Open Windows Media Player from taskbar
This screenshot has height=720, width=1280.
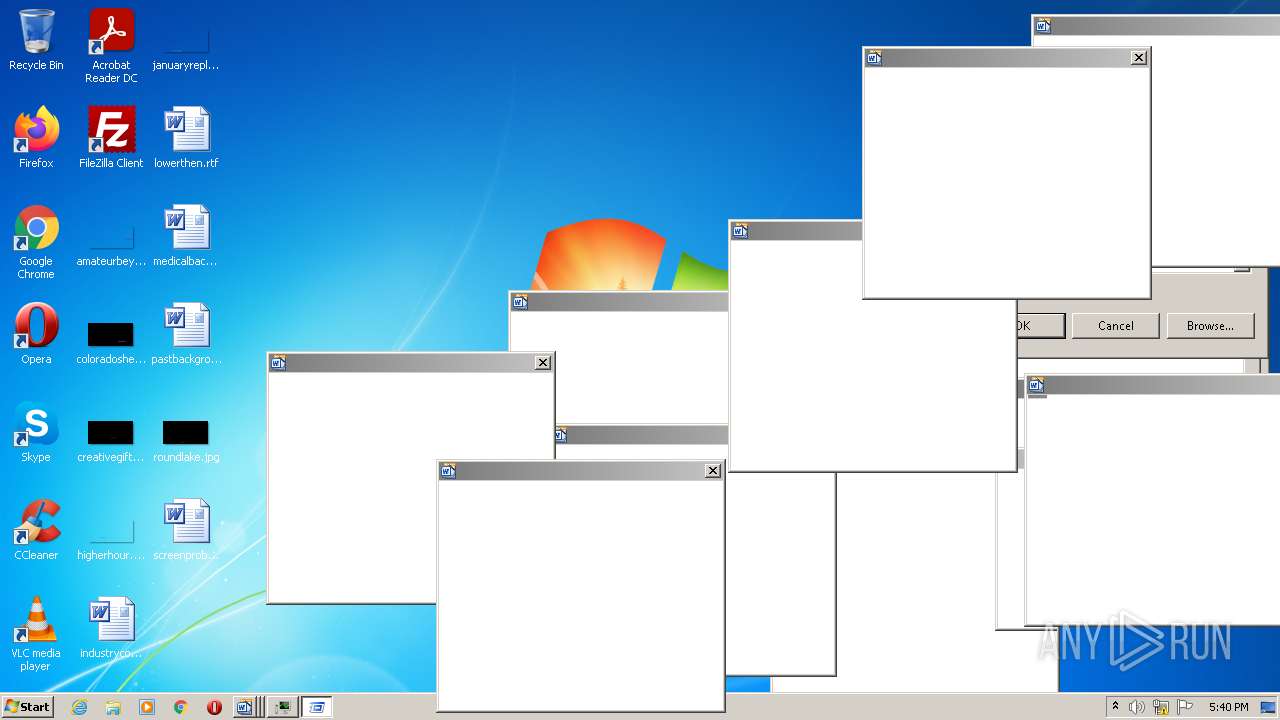[x=147, y=707]
